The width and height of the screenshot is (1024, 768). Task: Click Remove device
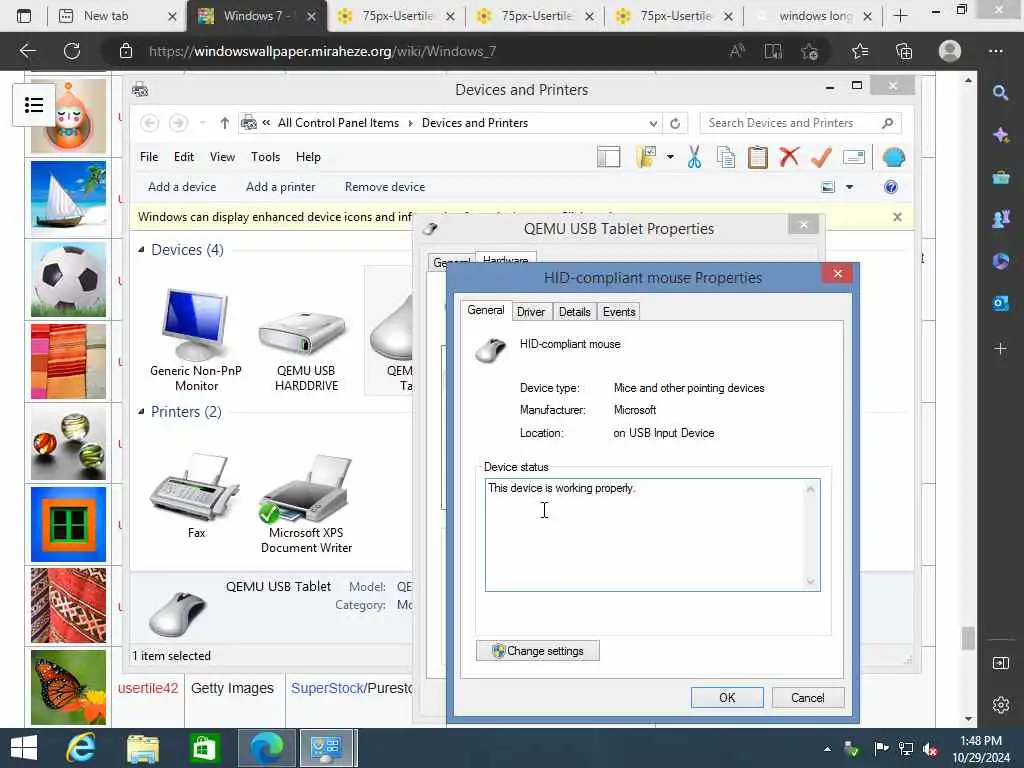tap(385, 187)
